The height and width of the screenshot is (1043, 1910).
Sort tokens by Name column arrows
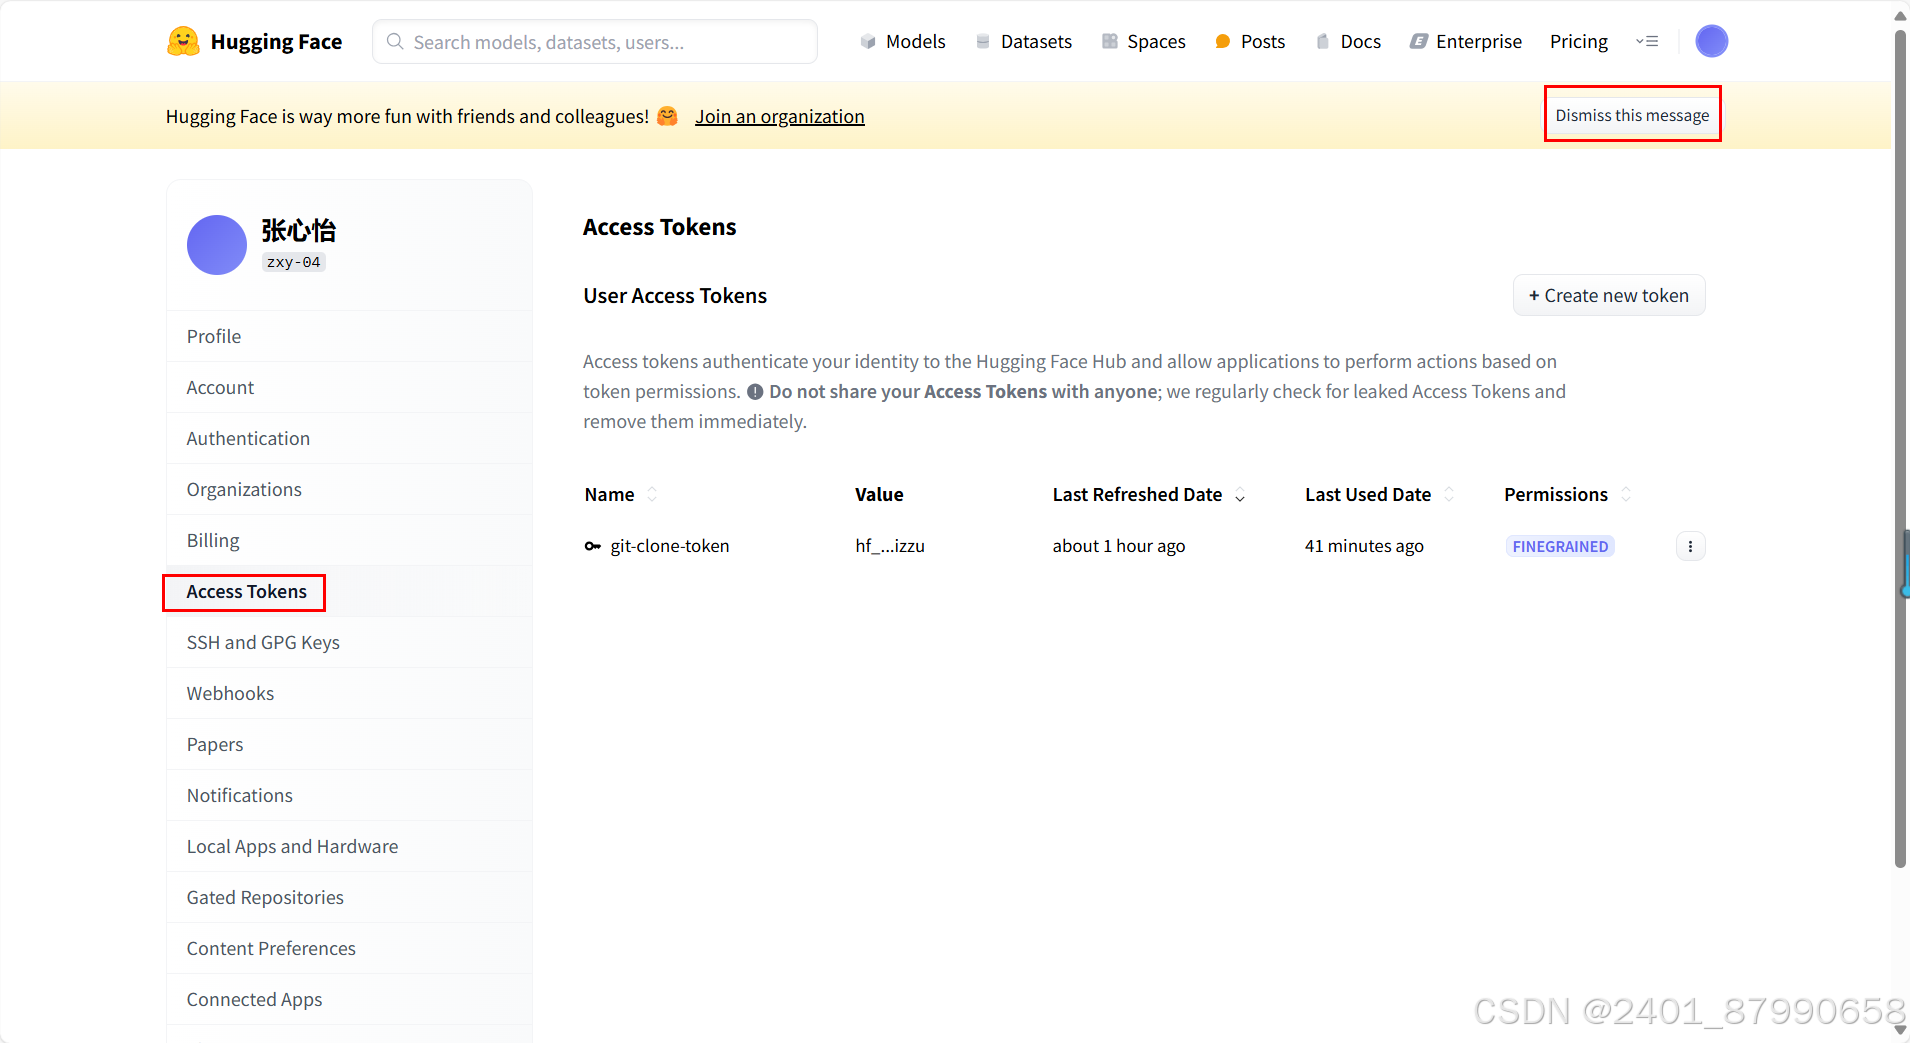click(652, 495)
